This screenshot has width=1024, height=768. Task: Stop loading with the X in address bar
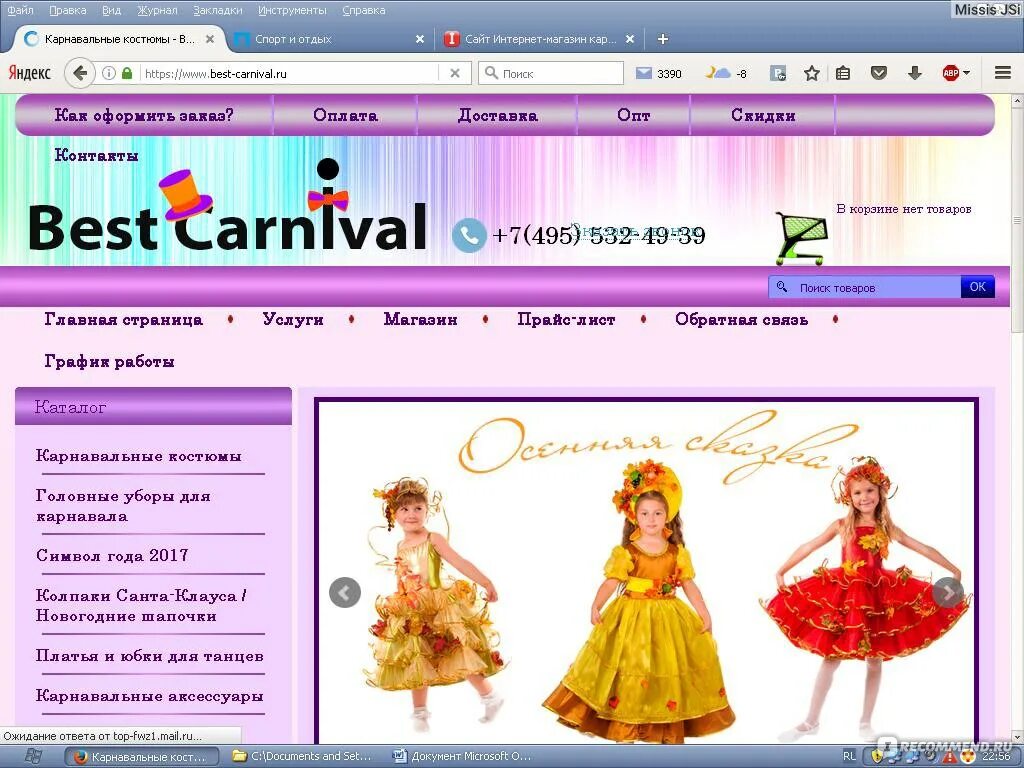(455, 74)
